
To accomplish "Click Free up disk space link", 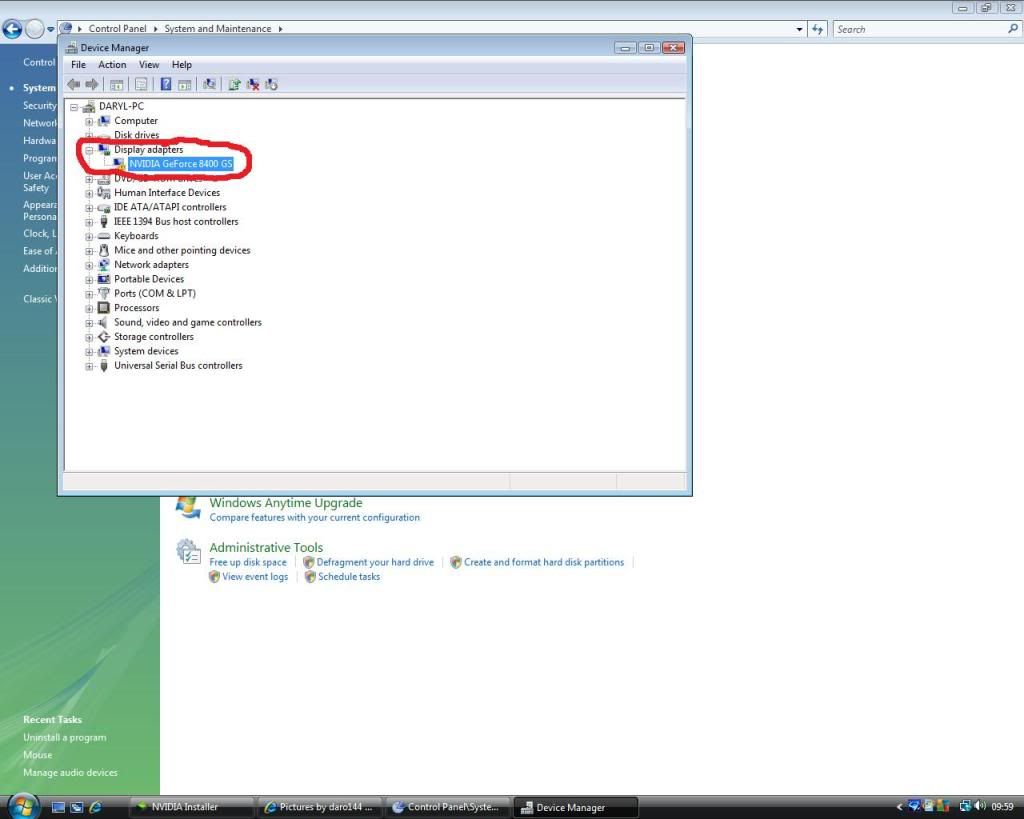I will 248,562.
